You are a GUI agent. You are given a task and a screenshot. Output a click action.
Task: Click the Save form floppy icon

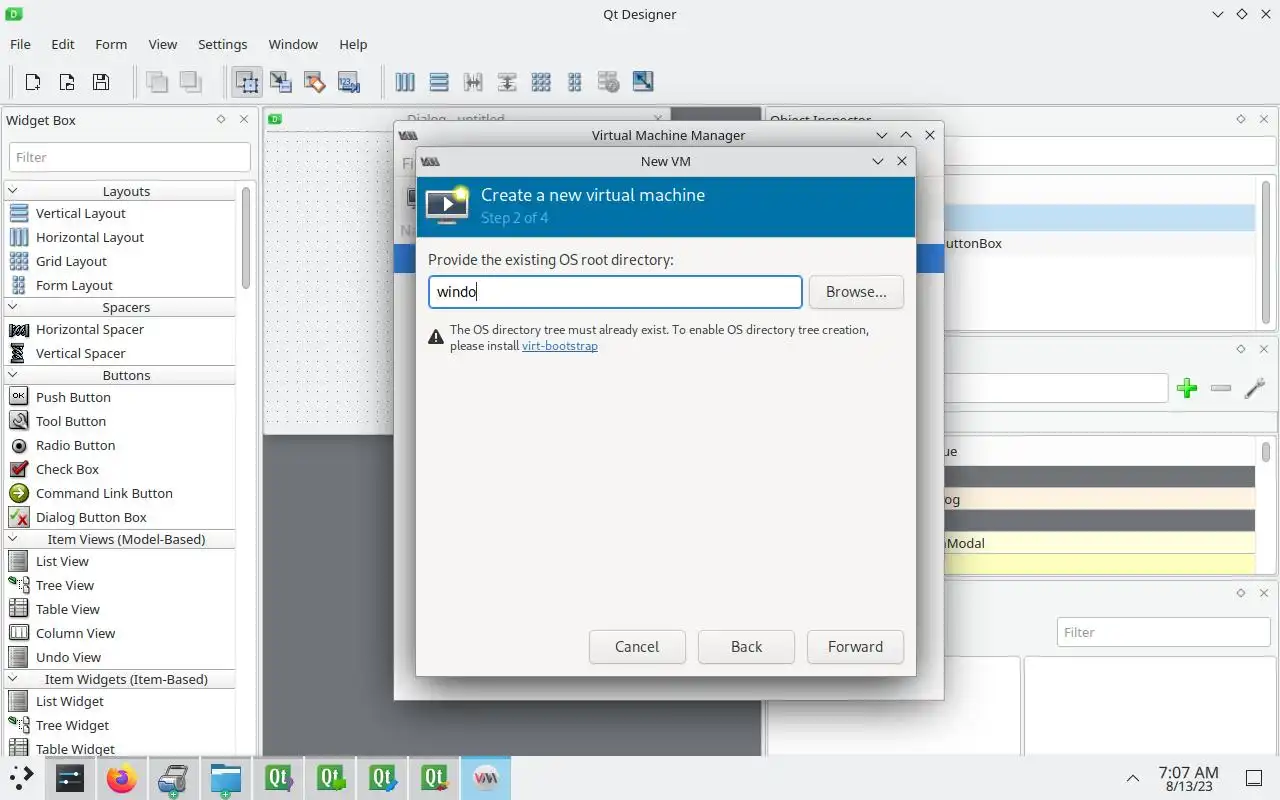tap(101, 82)
